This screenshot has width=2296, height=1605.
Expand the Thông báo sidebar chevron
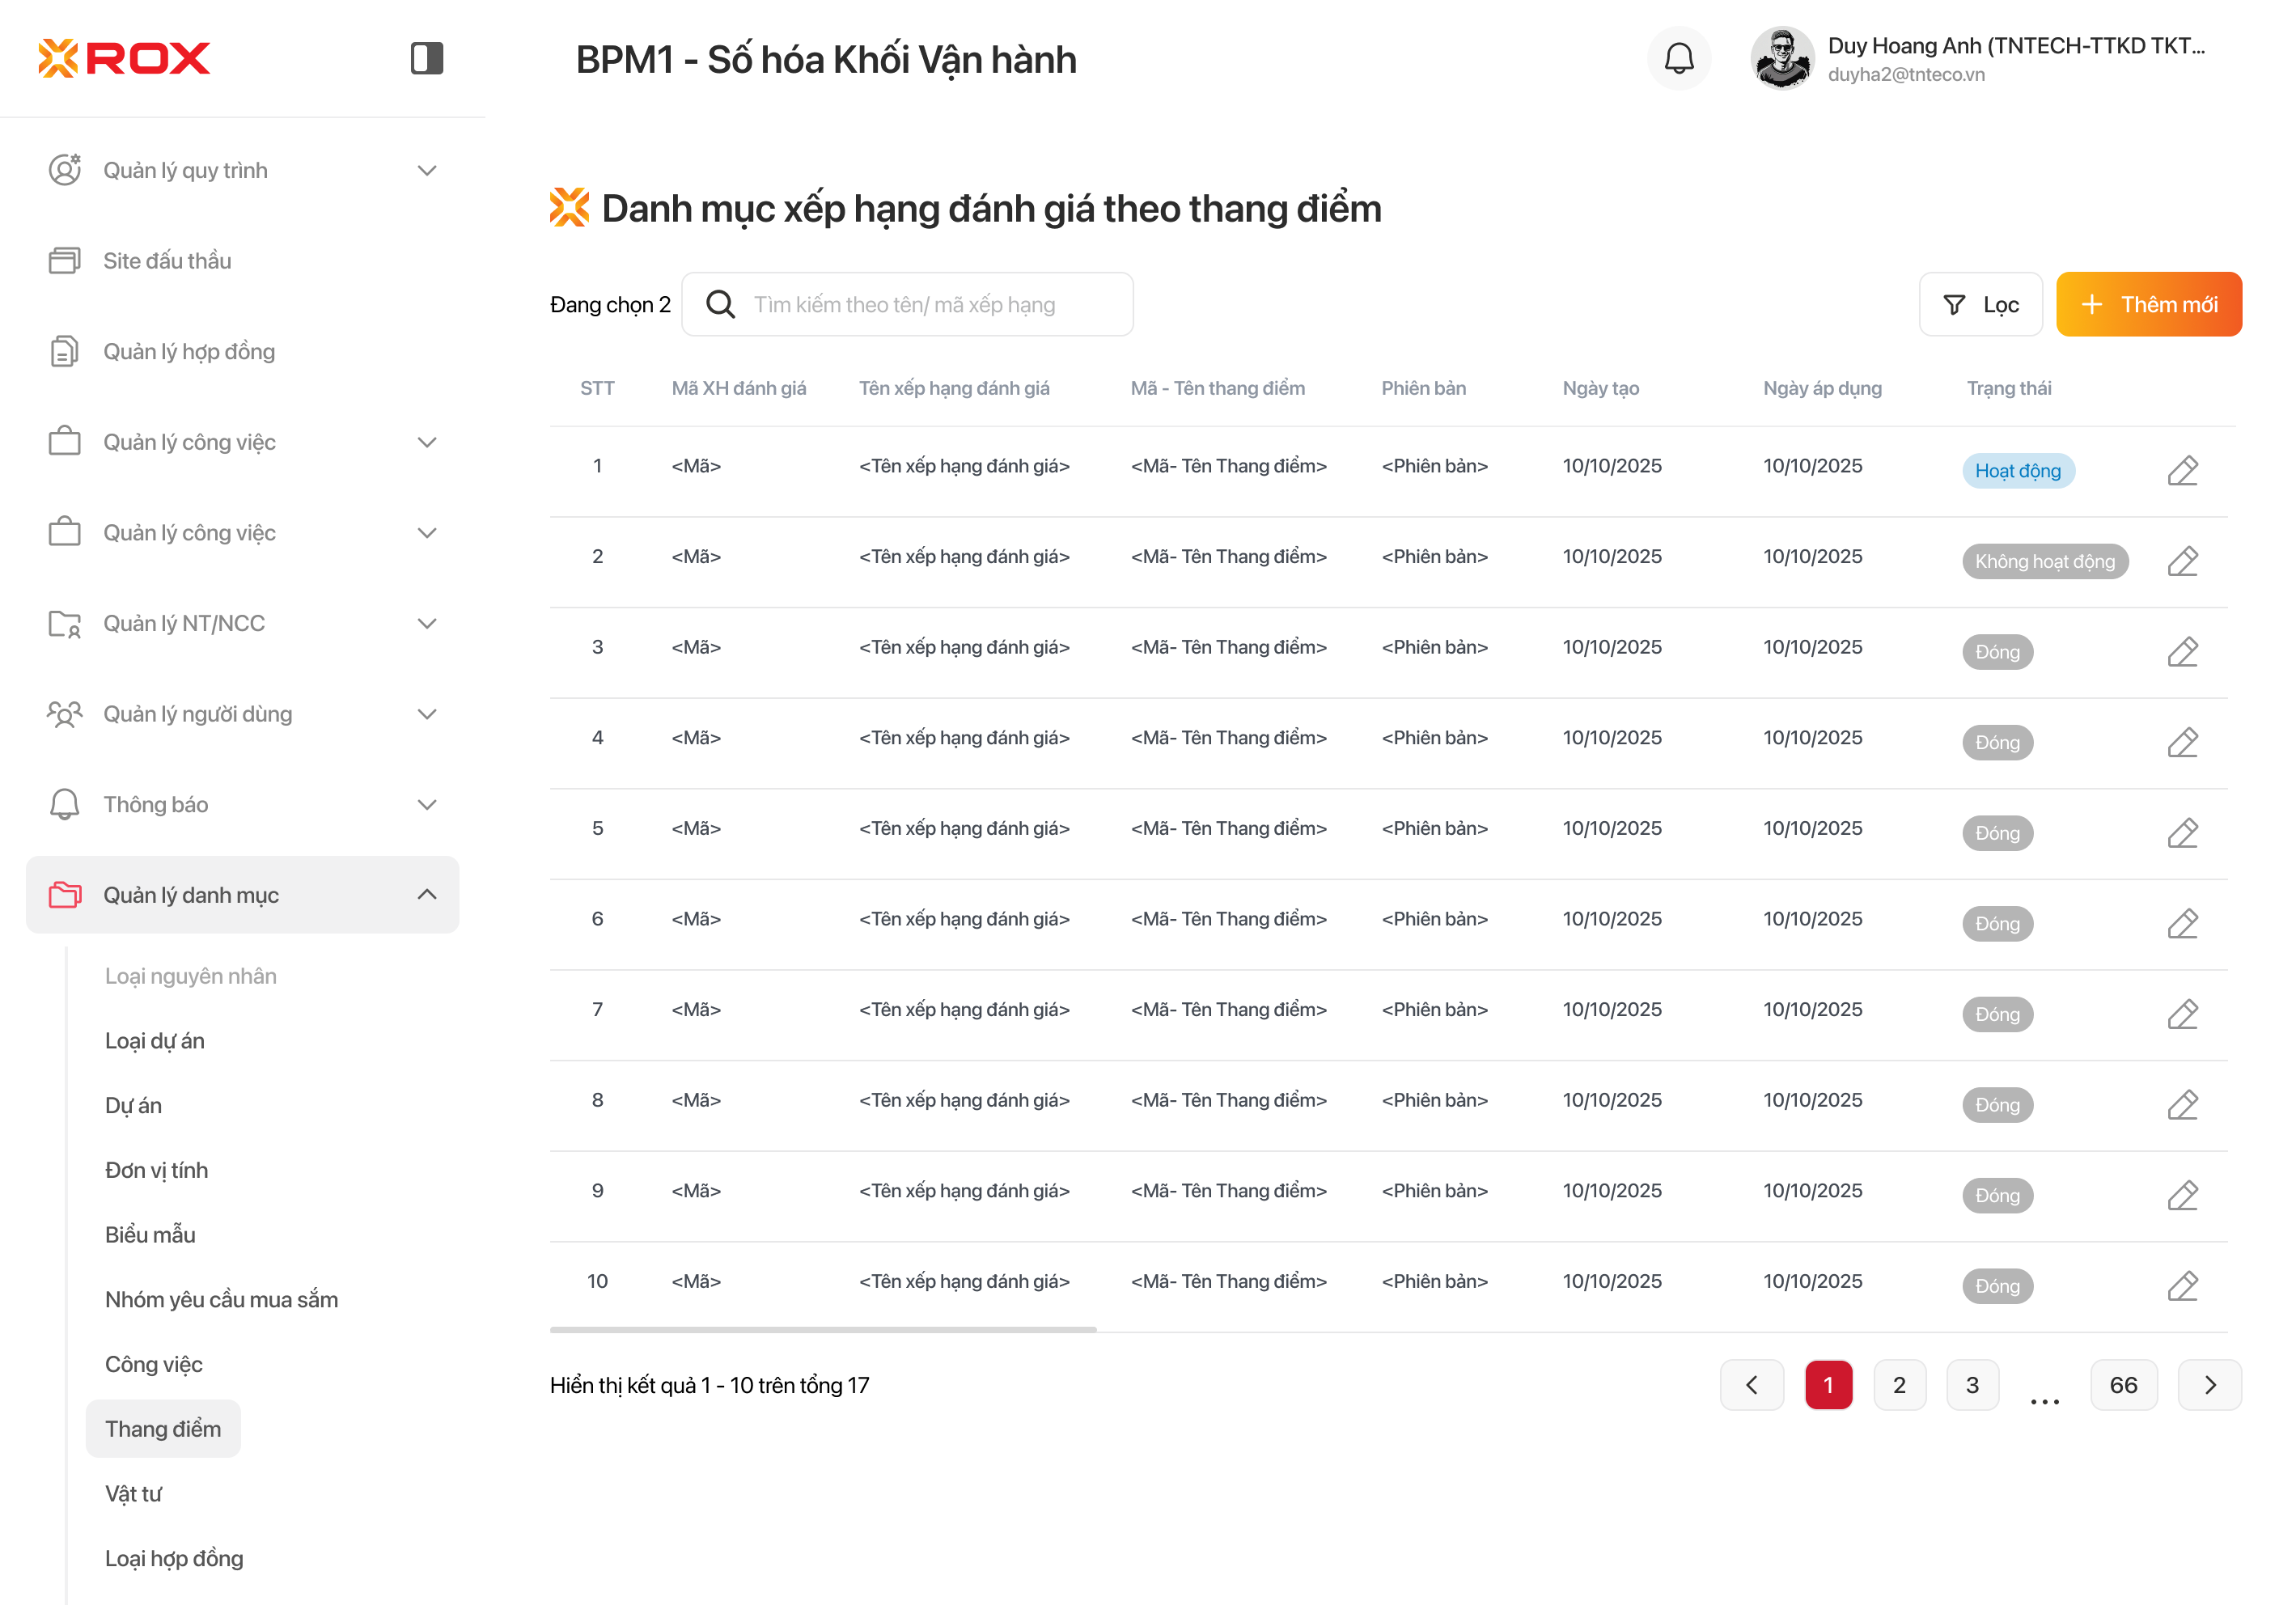427,804
